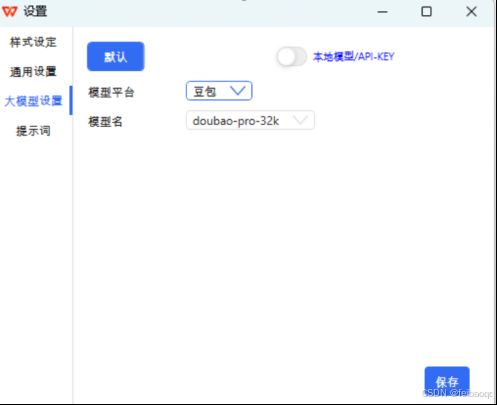Screen dimensions: 497x405
Task: Toggle the 本地模型/API-KEY switch
Action: pyautogui.click(x=291, y=57)
